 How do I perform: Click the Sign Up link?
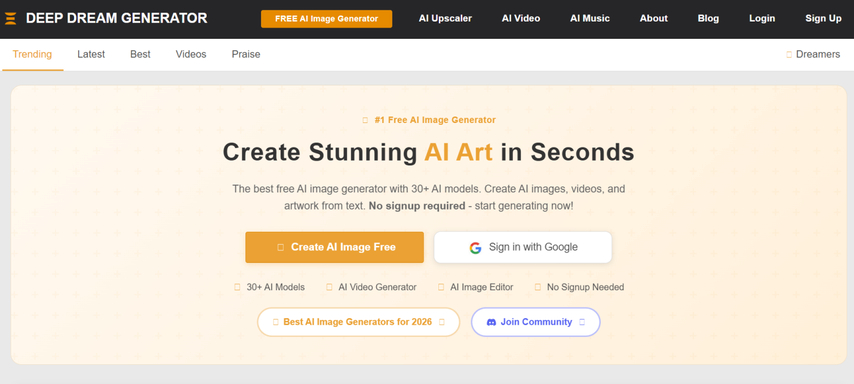pos(823,19)
